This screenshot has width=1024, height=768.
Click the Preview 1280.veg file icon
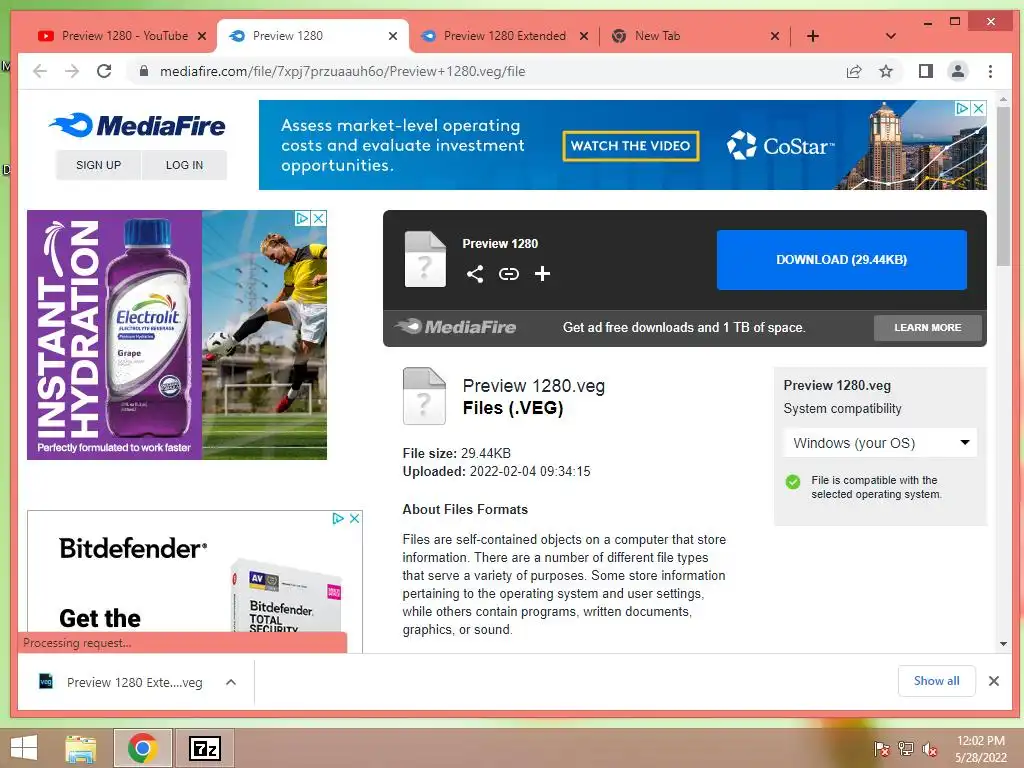pos(424,396)
